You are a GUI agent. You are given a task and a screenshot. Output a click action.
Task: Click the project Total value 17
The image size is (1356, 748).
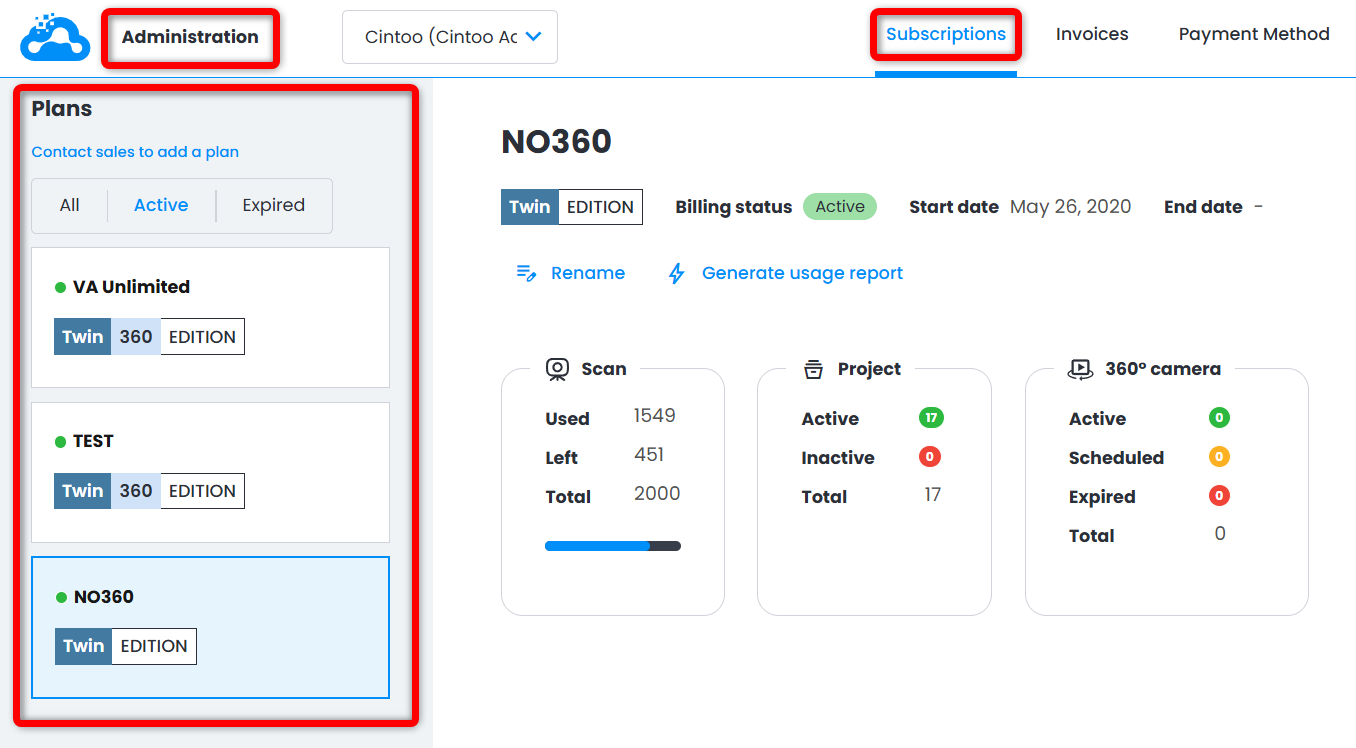(933, 495)
